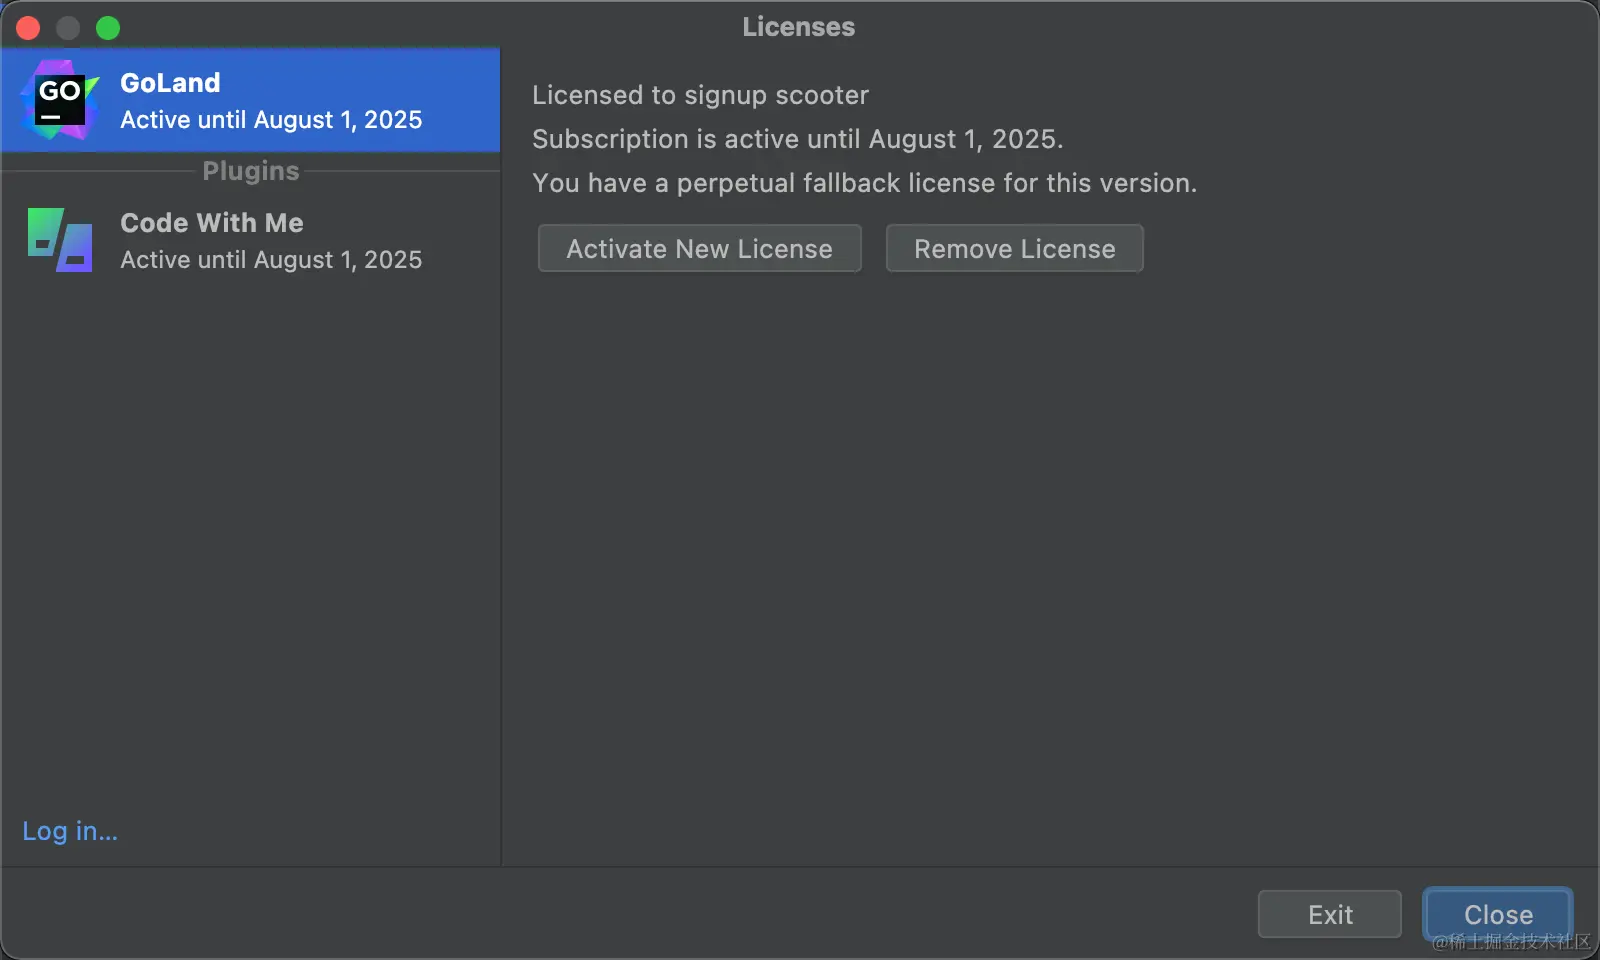Image resolution: width=1600 pixels, height=960 pixels.
Task: Click the perpetual fallback license message
Action: (x=864, y=183)
